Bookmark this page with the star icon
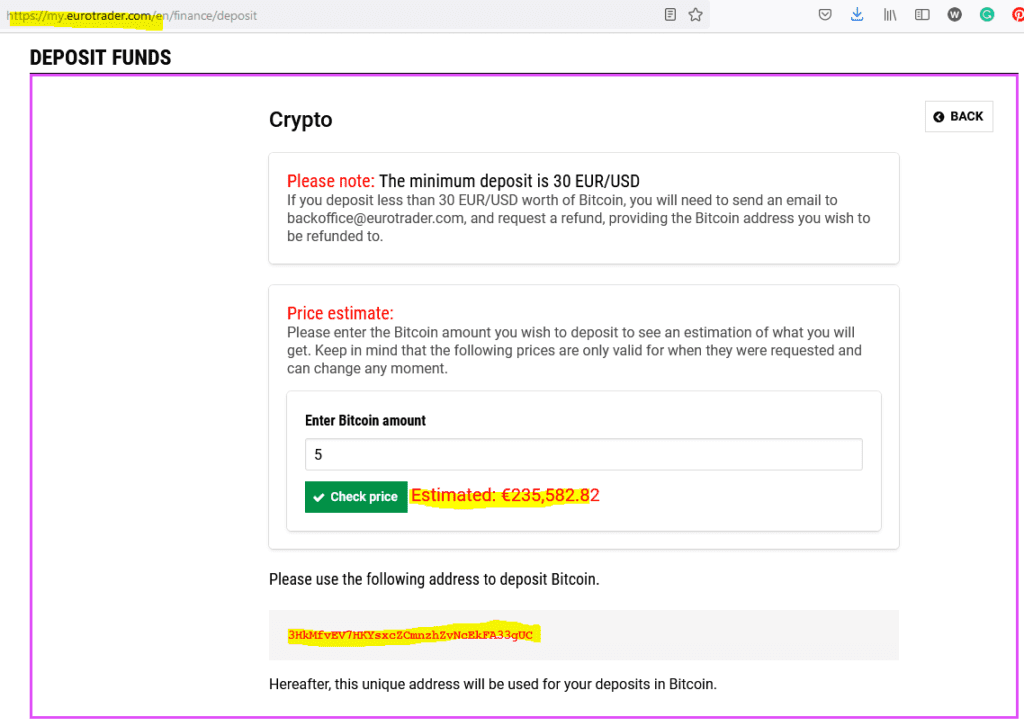This screenshot has width=1024, height=726. click(x=696, y=14)
